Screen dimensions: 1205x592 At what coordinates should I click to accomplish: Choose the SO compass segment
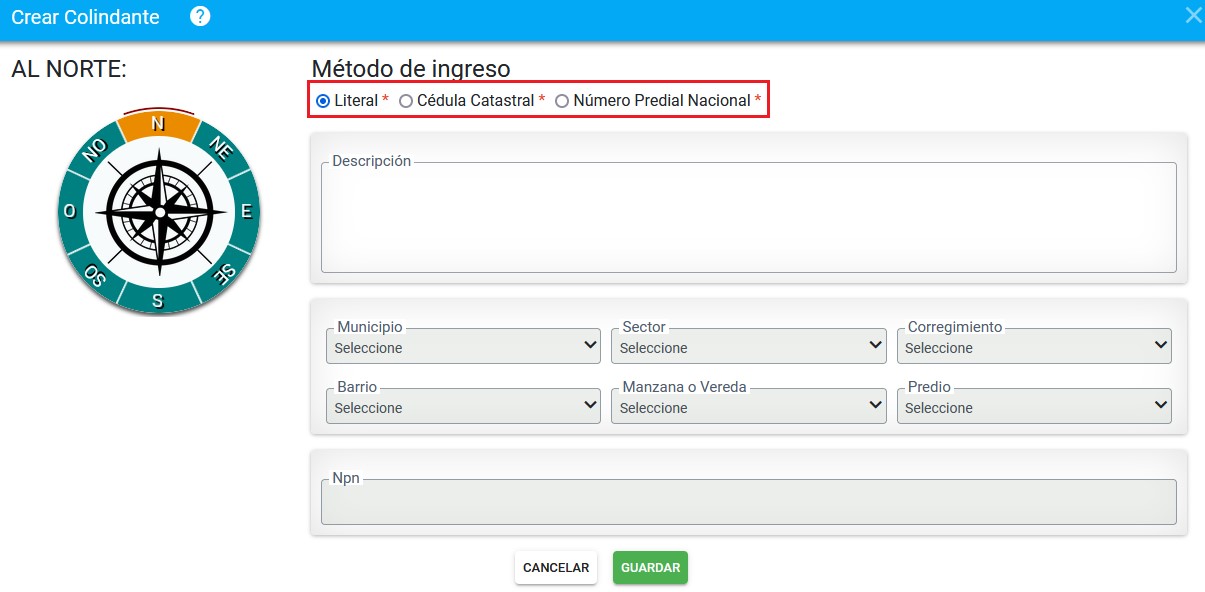click(x=95, y=273)
